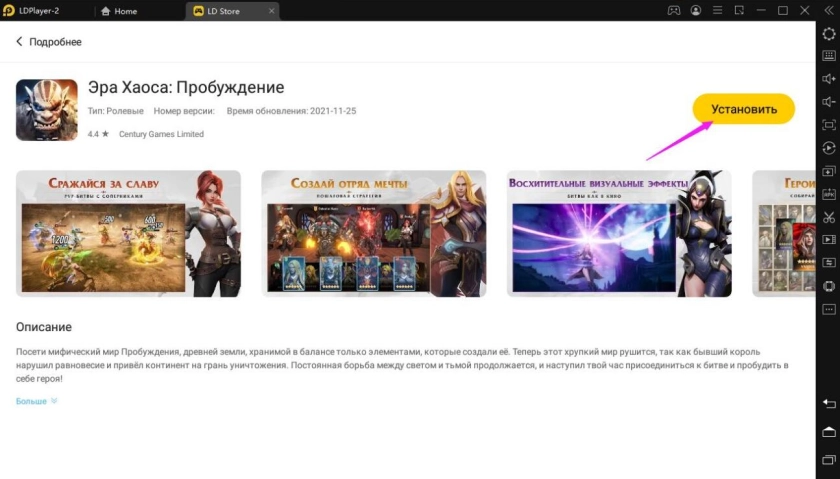840x479 pixels.
Task: Click the Тип: Ролевые genre label
Action: click(116, 111)
